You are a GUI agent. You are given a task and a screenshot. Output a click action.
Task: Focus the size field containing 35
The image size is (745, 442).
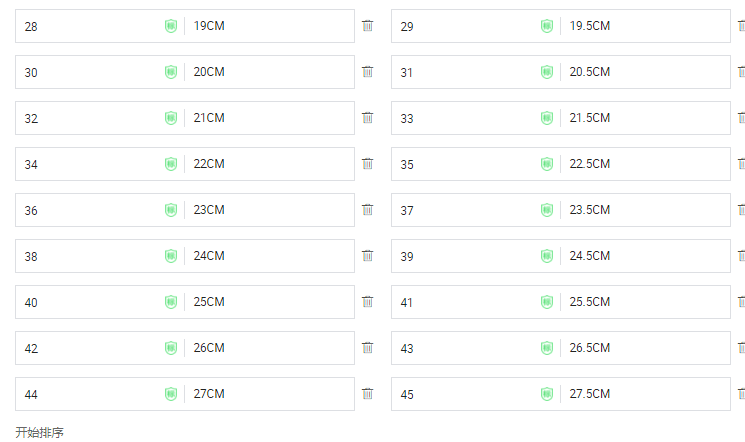pos(465,164)
